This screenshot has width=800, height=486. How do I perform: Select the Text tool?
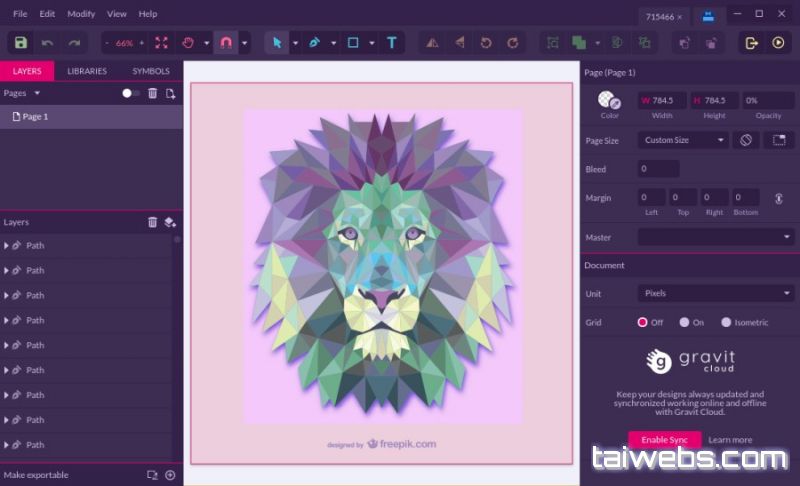pos(391,43)
